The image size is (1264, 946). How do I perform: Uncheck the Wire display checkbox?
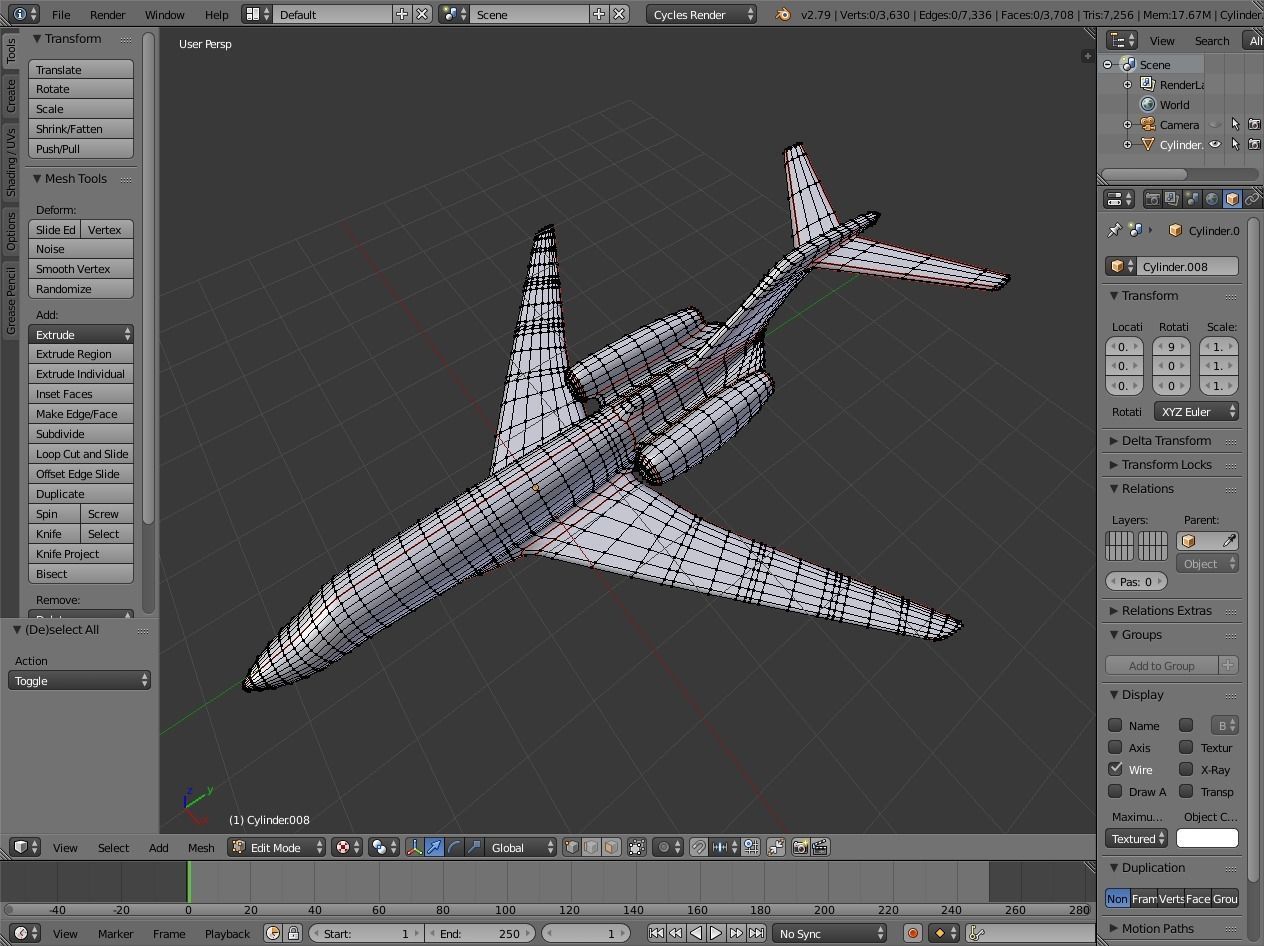(x=1115, y=769)
